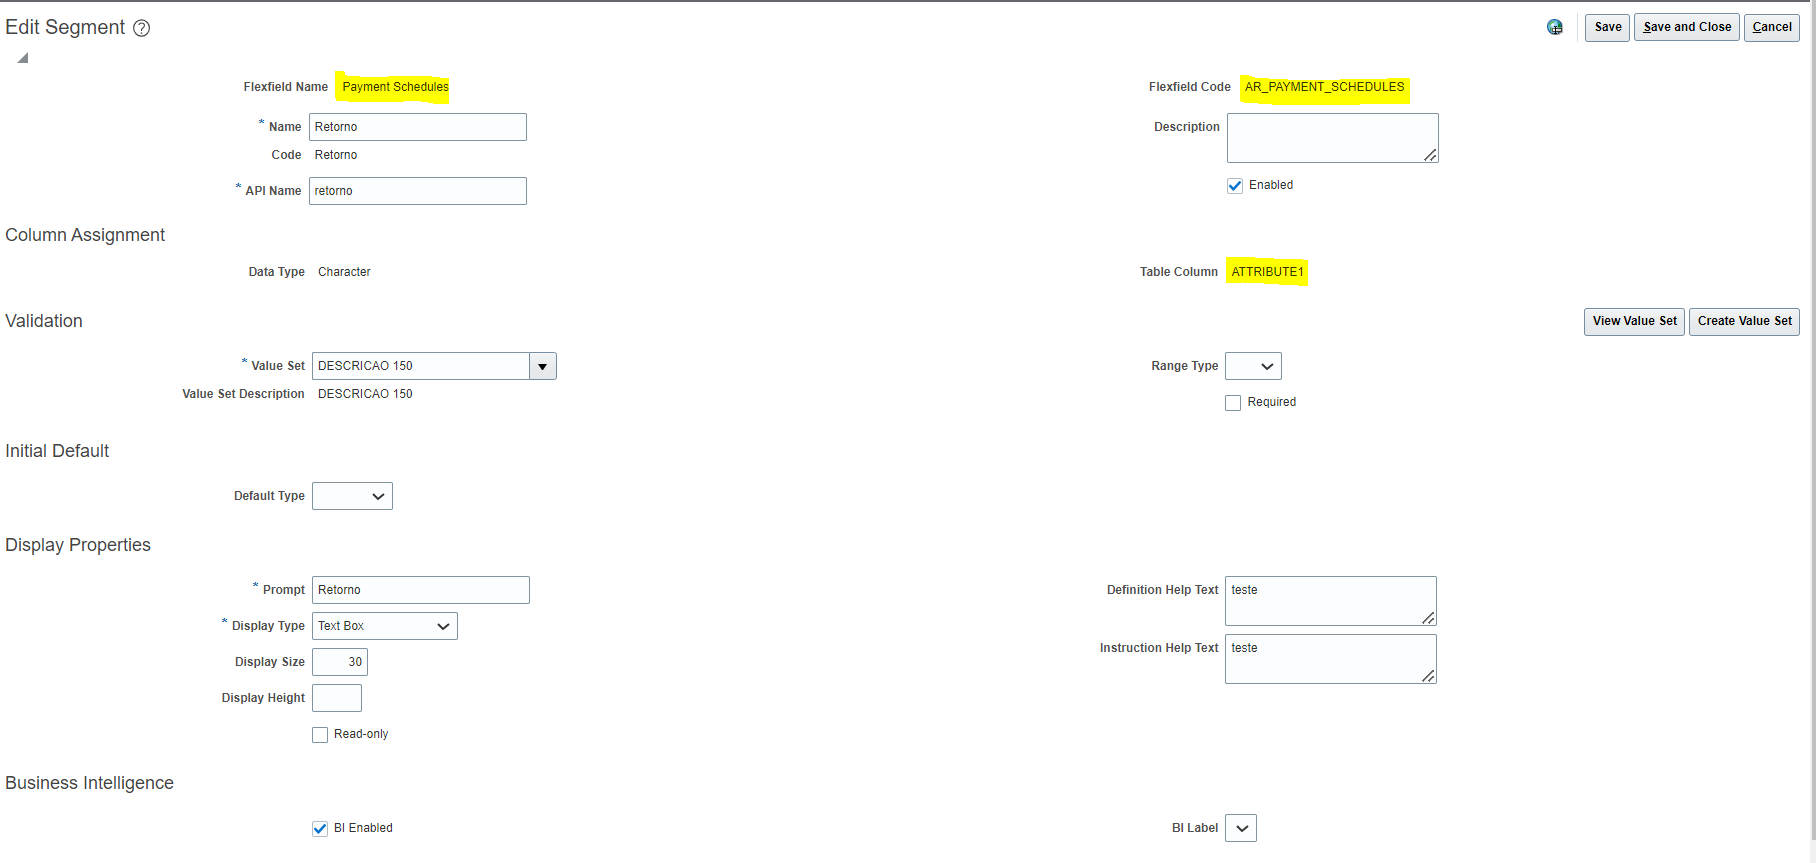This screenshot has height=863, width=1816.
Task: Click the globe icon beside Save
Action: (1555, 27)
